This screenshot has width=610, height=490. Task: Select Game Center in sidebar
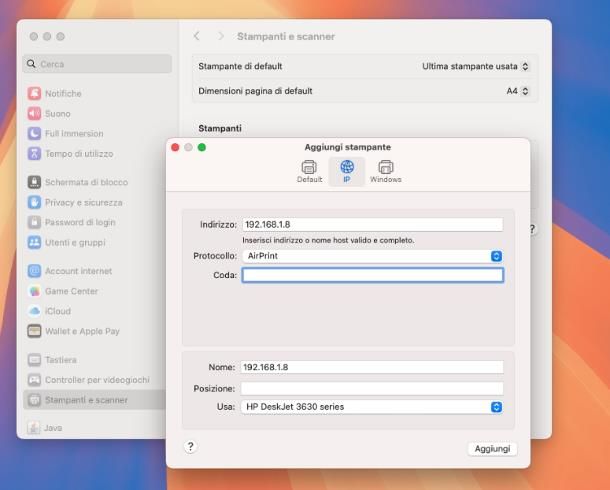pyautogui.click(x=71, y=291)
